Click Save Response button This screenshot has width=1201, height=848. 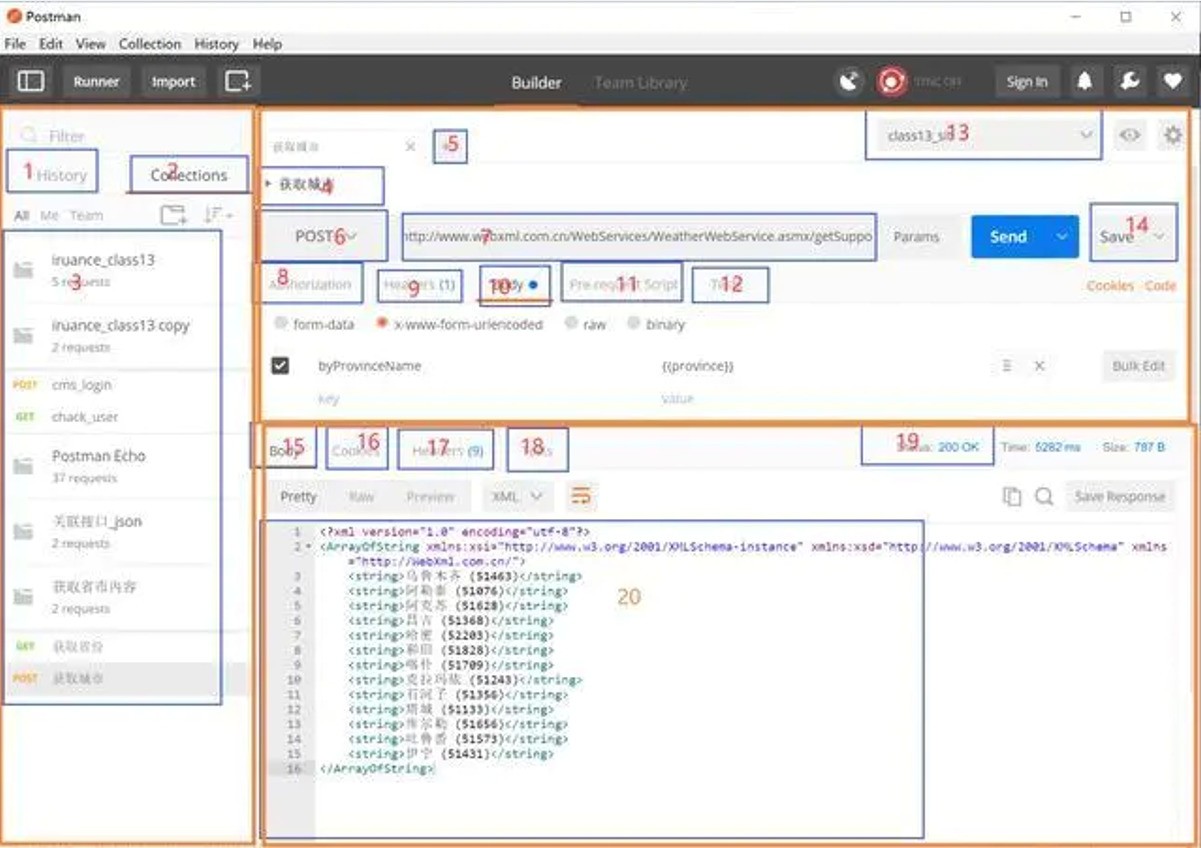(x=1119, y=496)
